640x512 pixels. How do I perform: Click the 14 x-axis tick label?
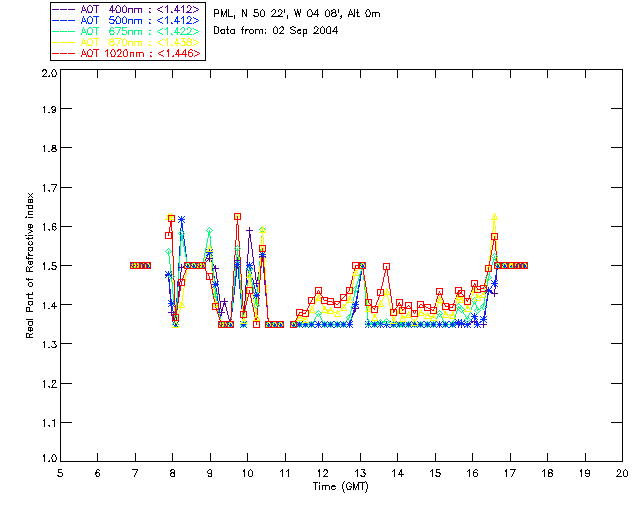pos(398,473)
